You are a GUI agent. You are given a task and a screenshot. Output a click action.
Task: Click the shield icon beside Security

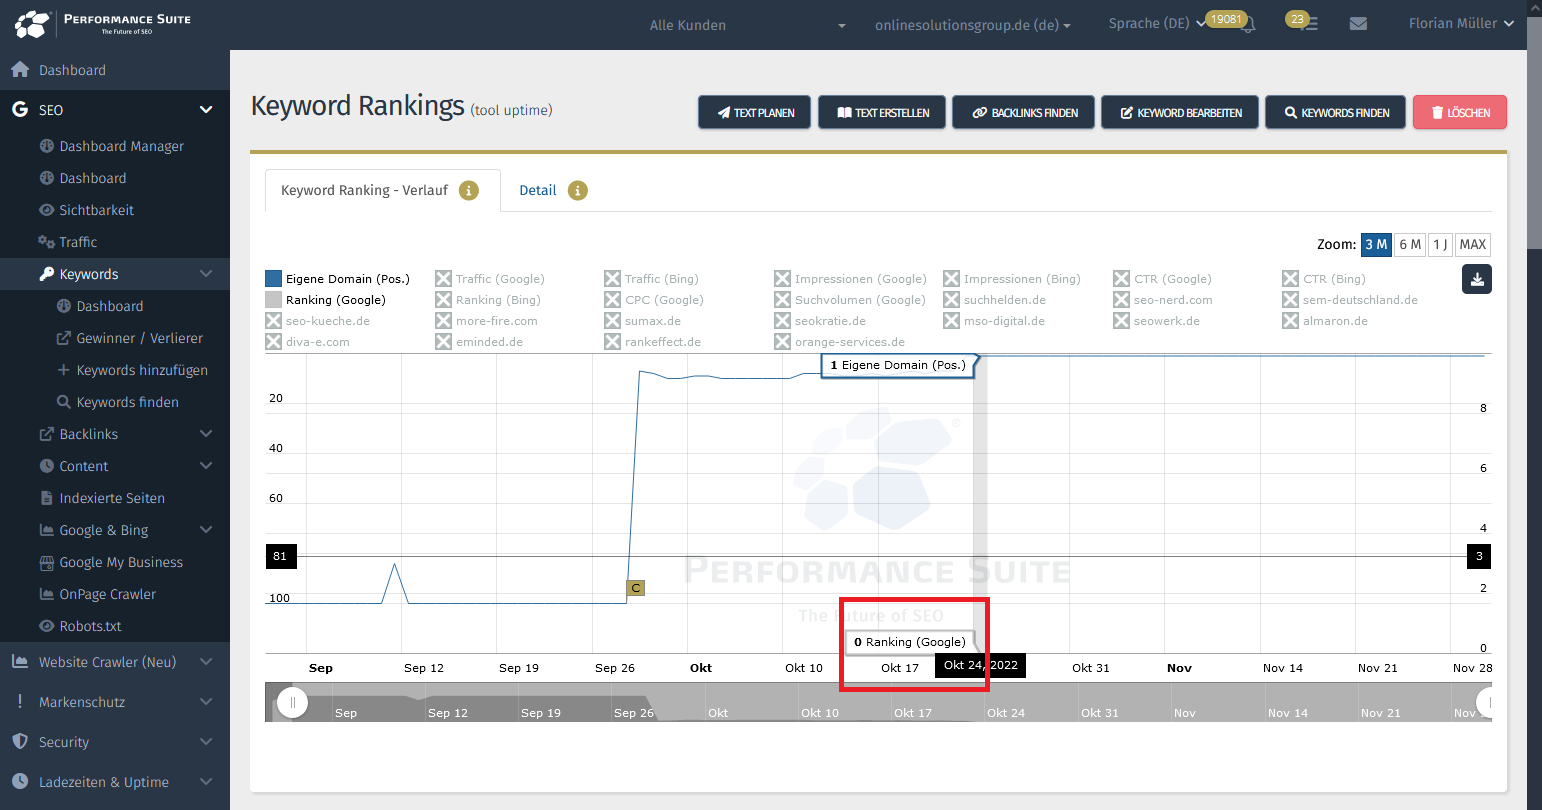click(19, 742)
